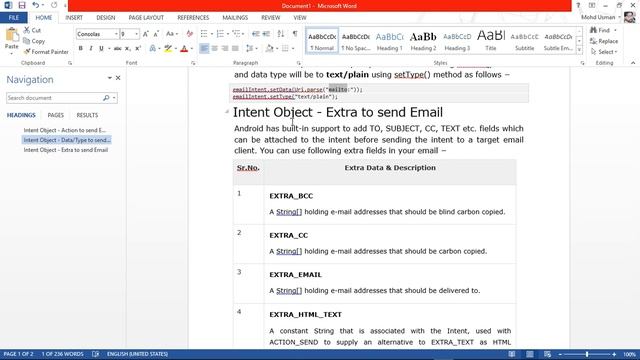This screenshot has width=640, height=360.
Task: Switch to the INSERT tab
Action: (x=74, y=18)
